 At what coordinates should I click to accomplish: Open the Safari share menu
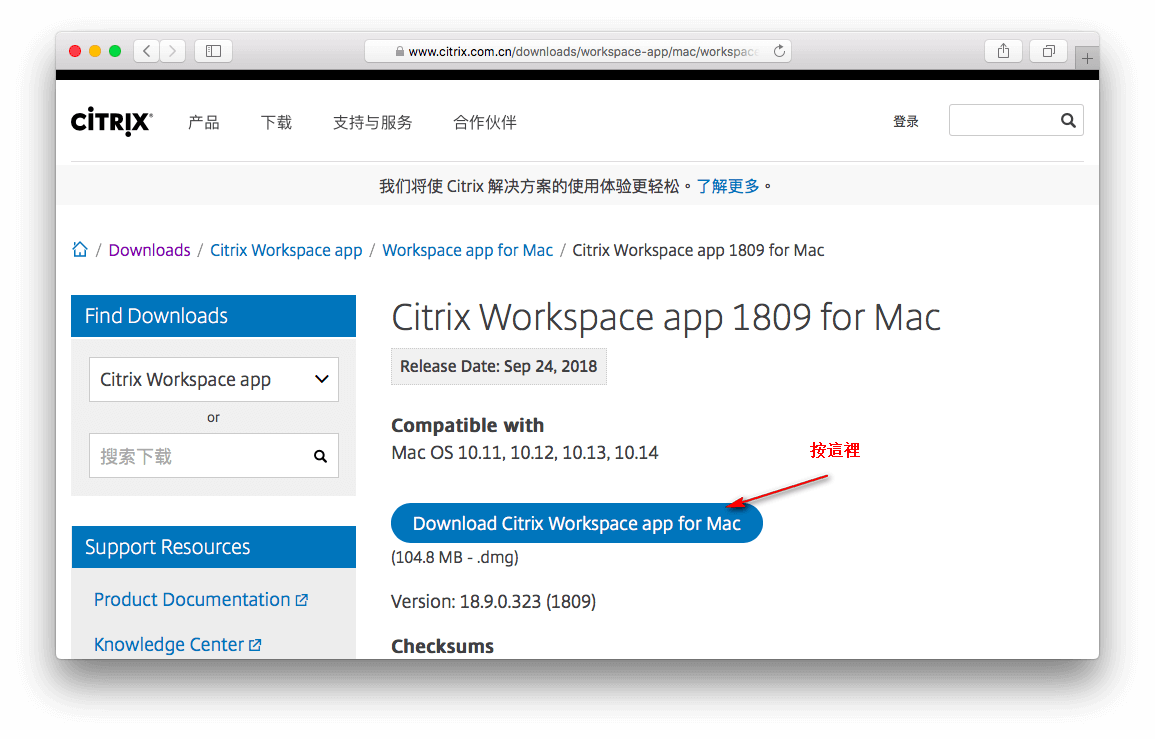click(x=1003, y=51)
